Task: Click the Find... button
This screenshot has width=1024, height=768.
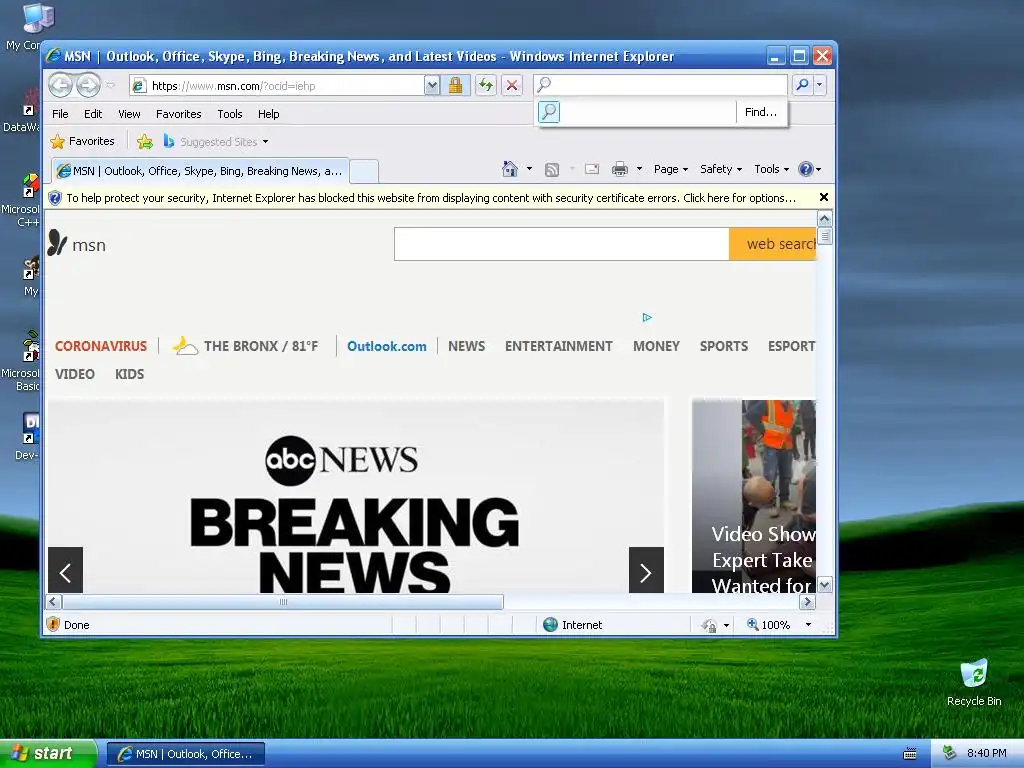Action: [x=761, y=112]
